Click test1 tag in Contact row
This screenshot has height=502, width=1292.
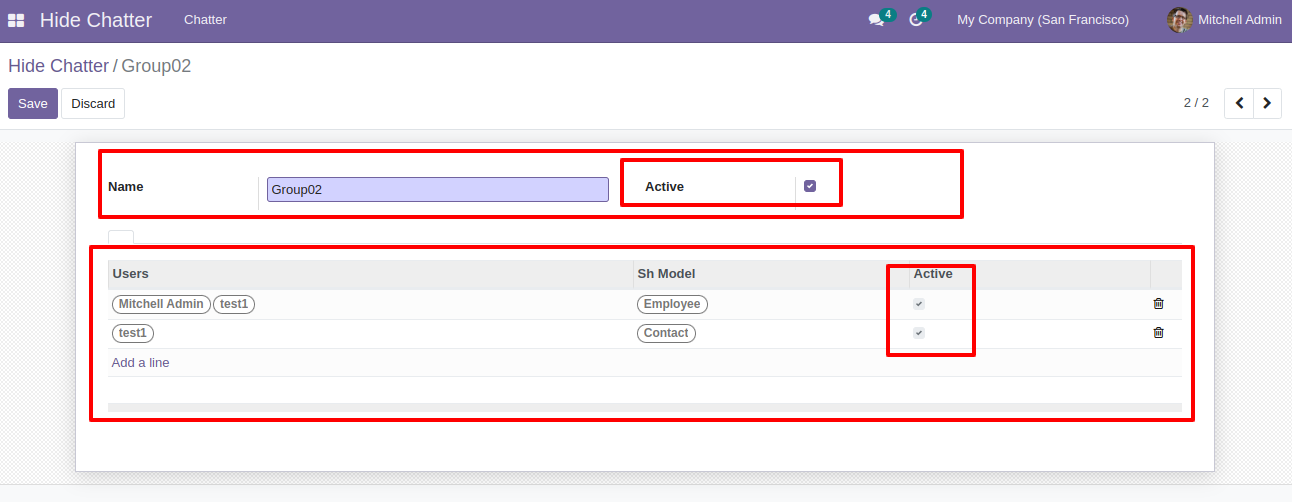133,333
